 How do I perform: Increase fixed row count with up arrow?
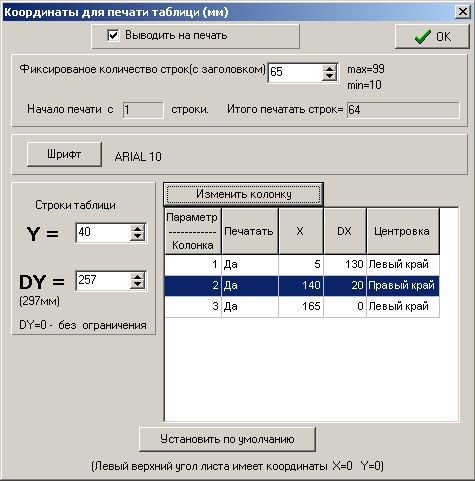click(329, 68)
